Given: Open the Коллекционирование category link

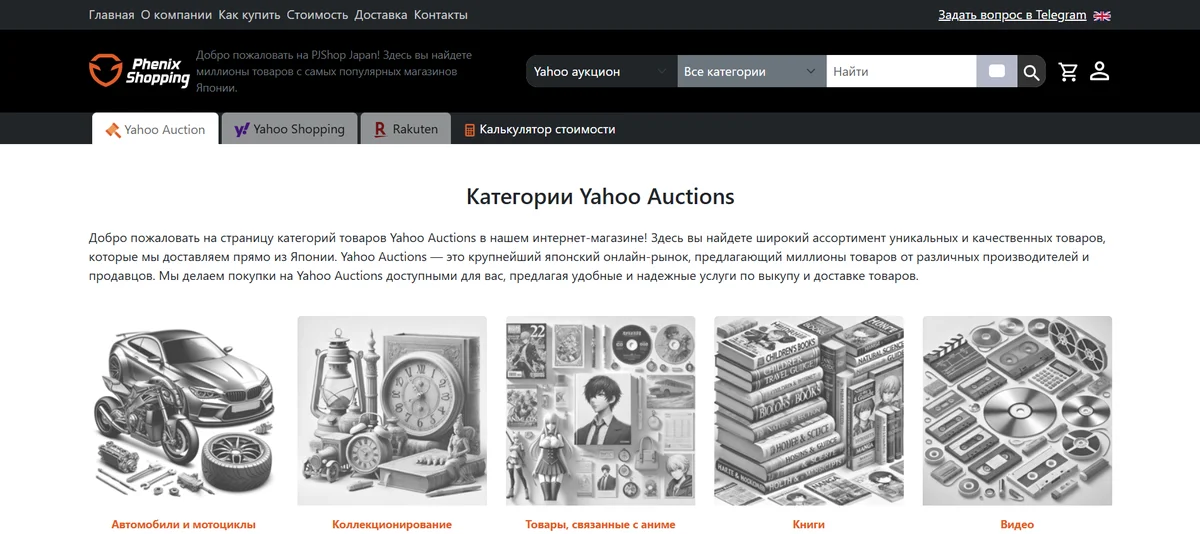Looking at the screenshot, I should tap(392, 524).
